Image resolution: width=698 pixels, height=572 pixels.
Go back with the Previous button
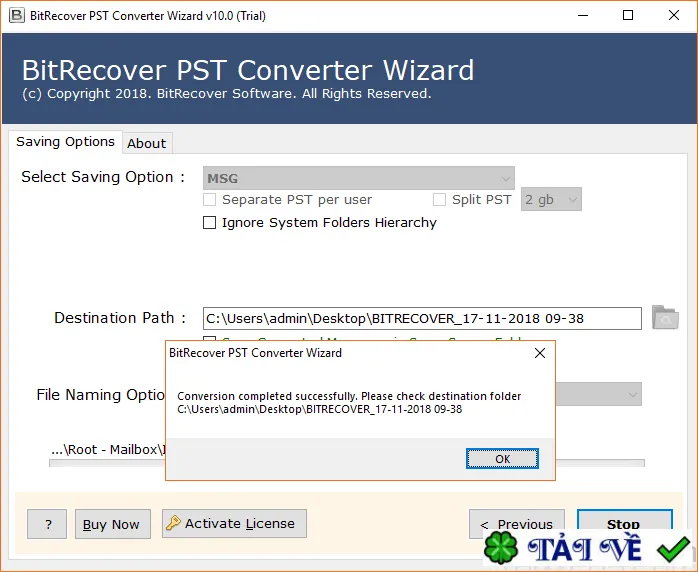point(517,523)
